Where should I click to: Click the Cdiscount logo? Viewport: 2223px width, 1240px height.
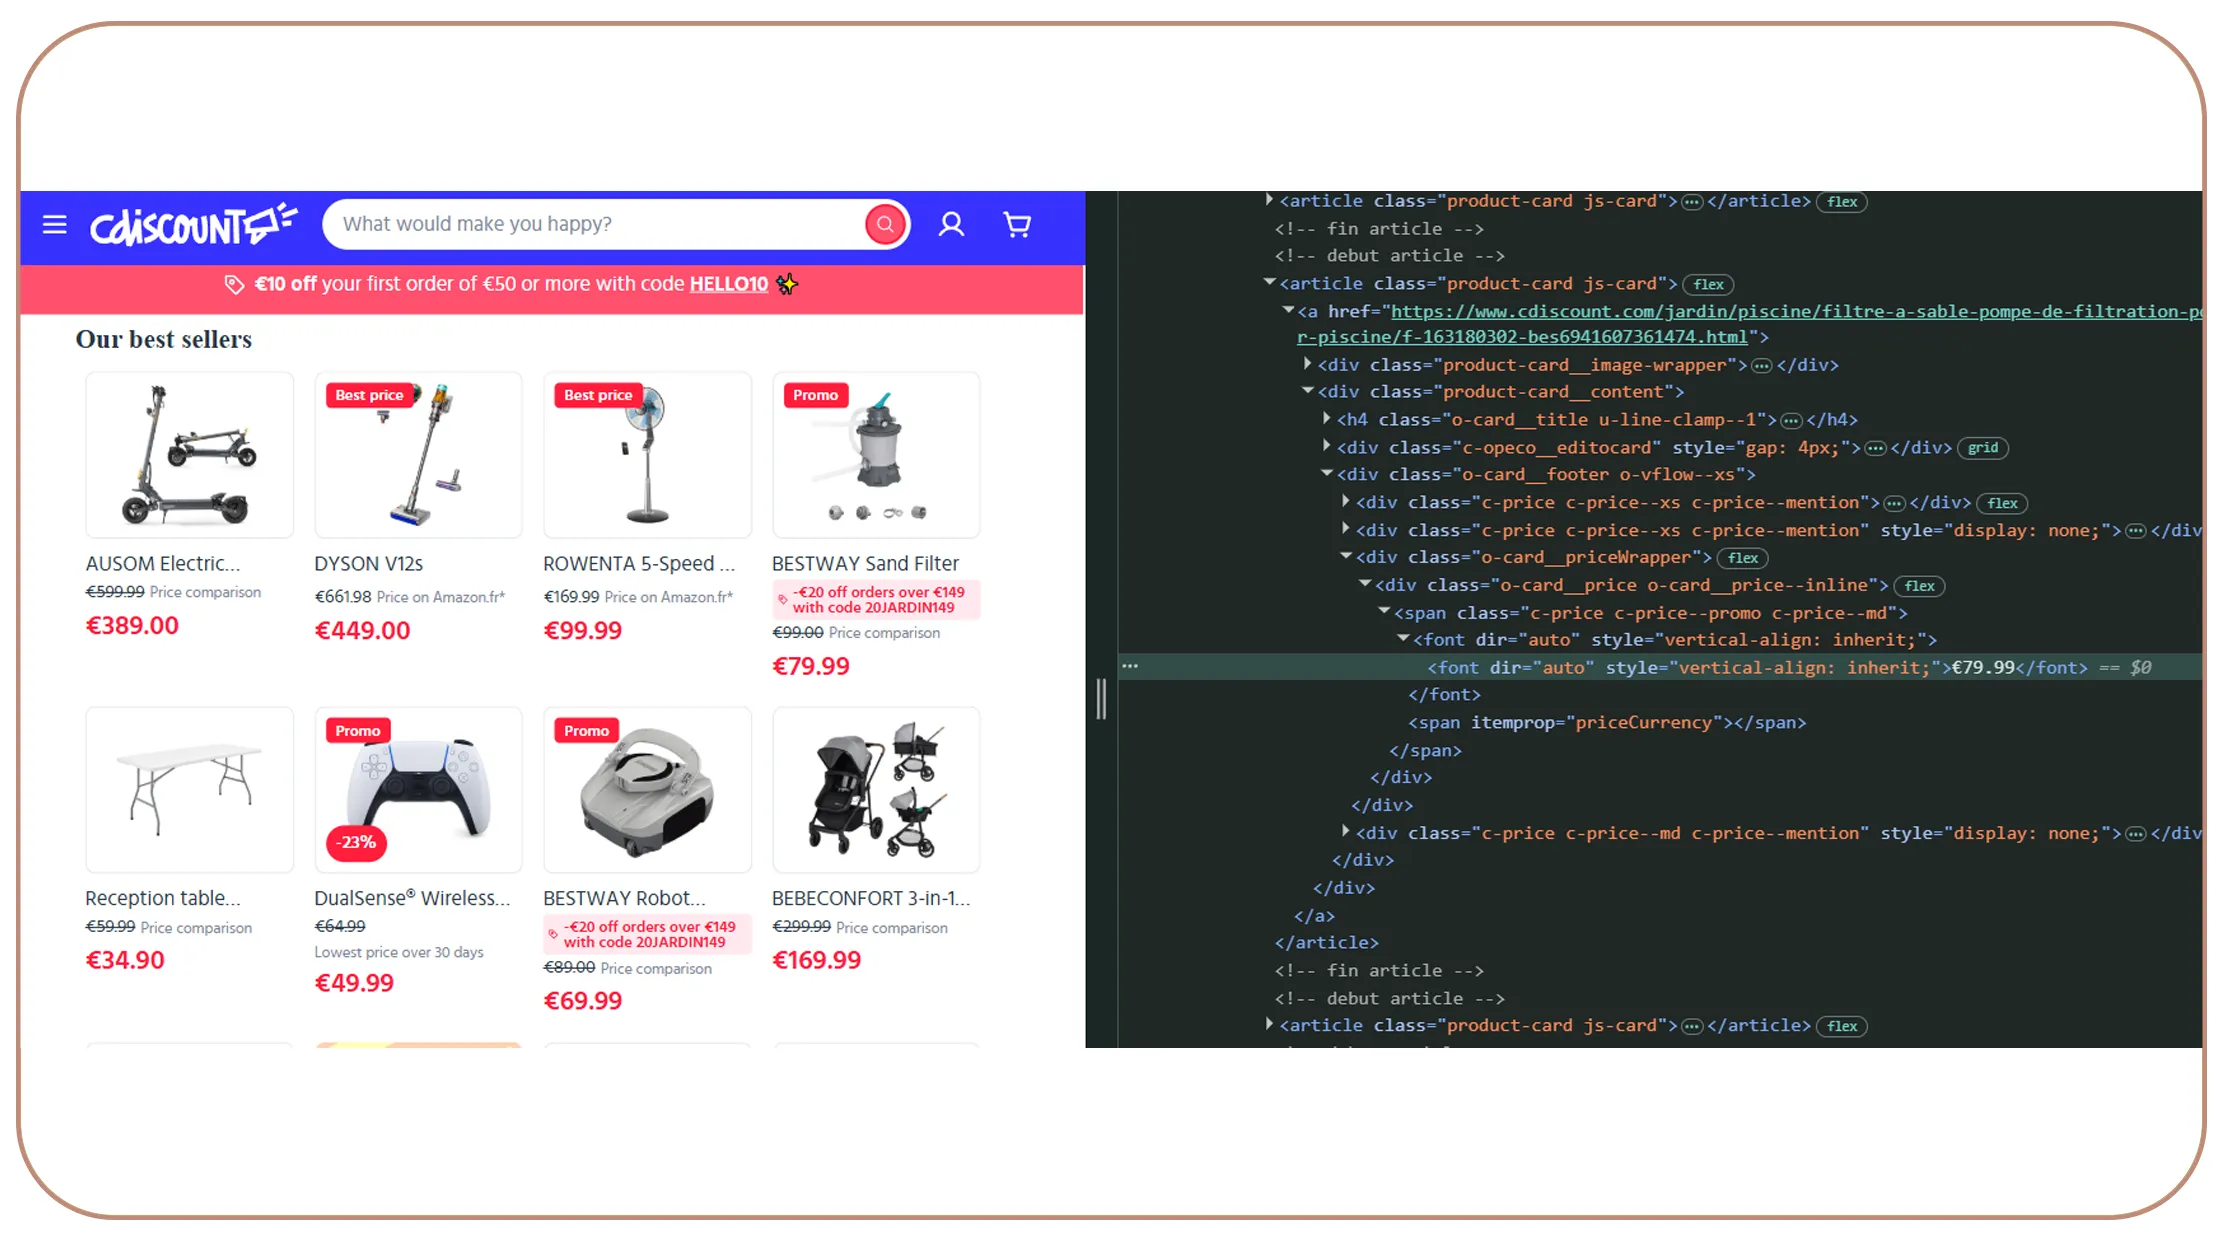(x=194, y=225)
